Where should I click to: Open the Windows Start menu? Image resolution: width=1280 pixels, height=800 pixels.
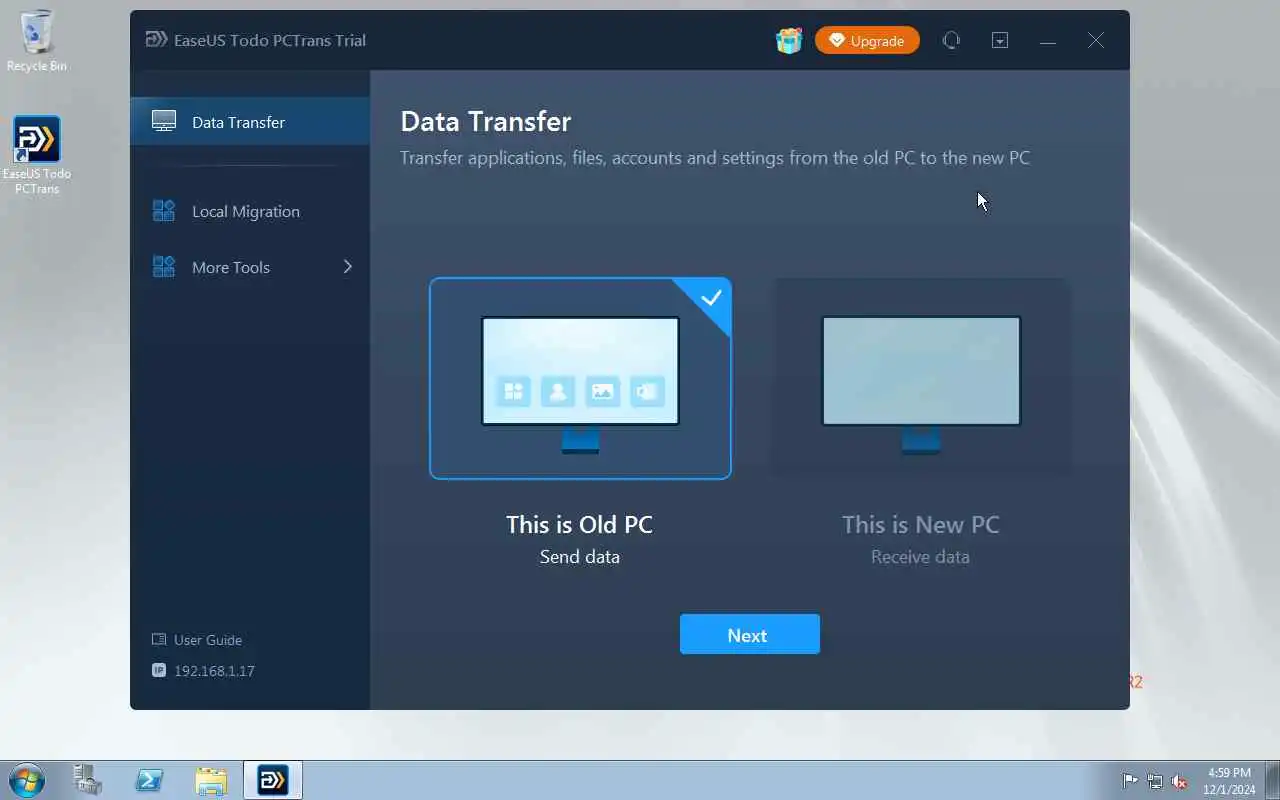[25, 780]
